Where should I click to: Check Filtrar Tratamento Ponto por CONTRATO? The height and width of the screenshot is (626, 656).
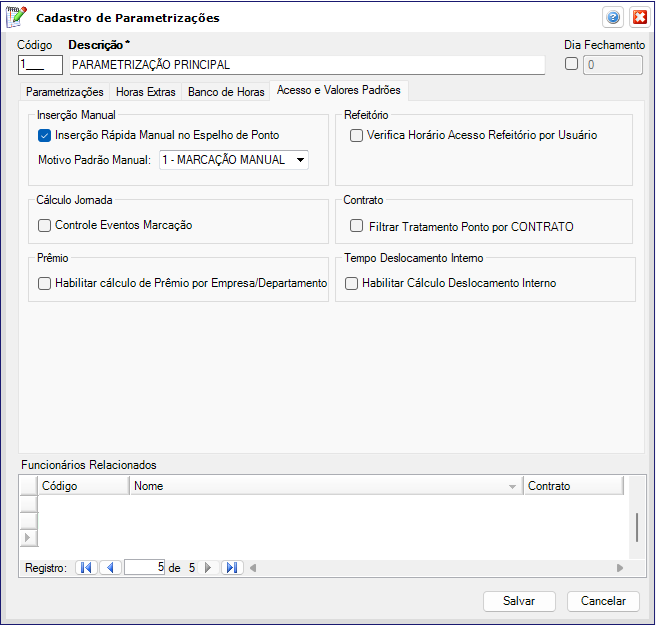coord(356,227)
